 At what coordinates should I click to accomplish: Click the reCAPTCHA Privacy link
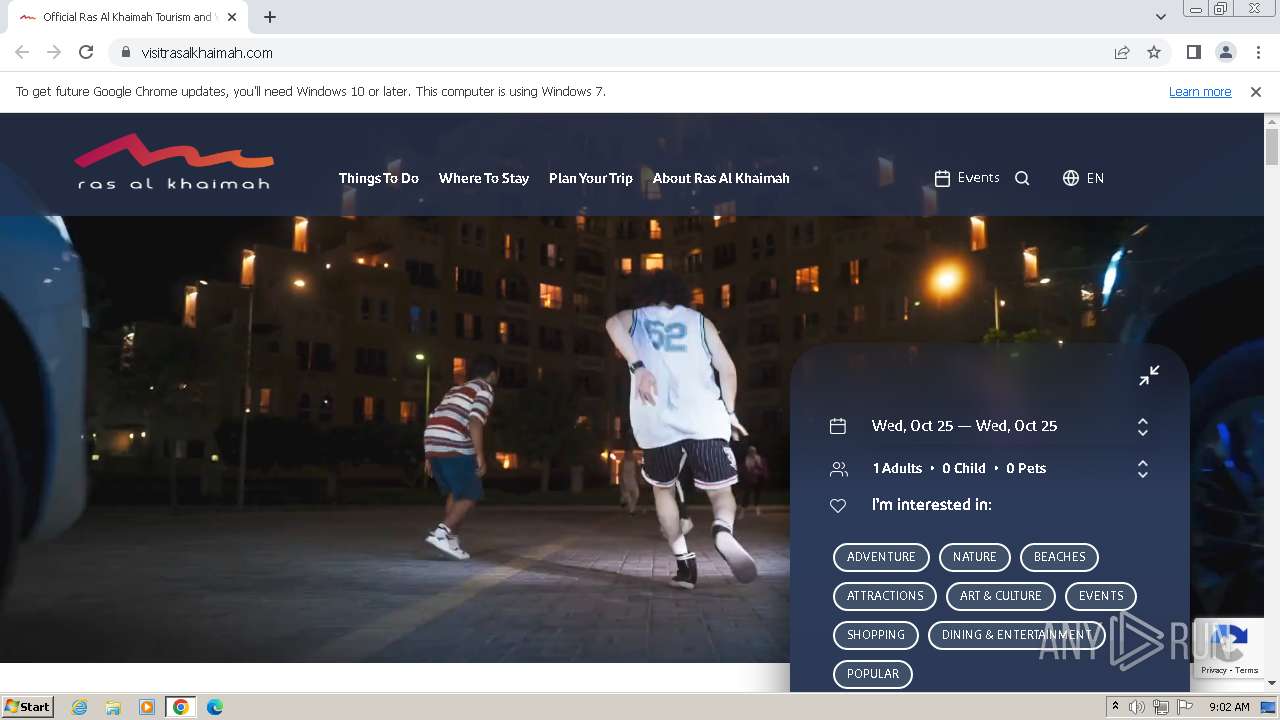point(1214,670)
